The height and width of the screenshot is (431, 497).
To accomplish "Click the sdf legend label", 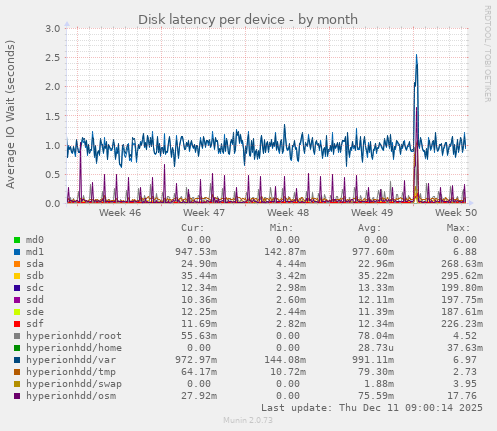I will click(x=35, y=324).
